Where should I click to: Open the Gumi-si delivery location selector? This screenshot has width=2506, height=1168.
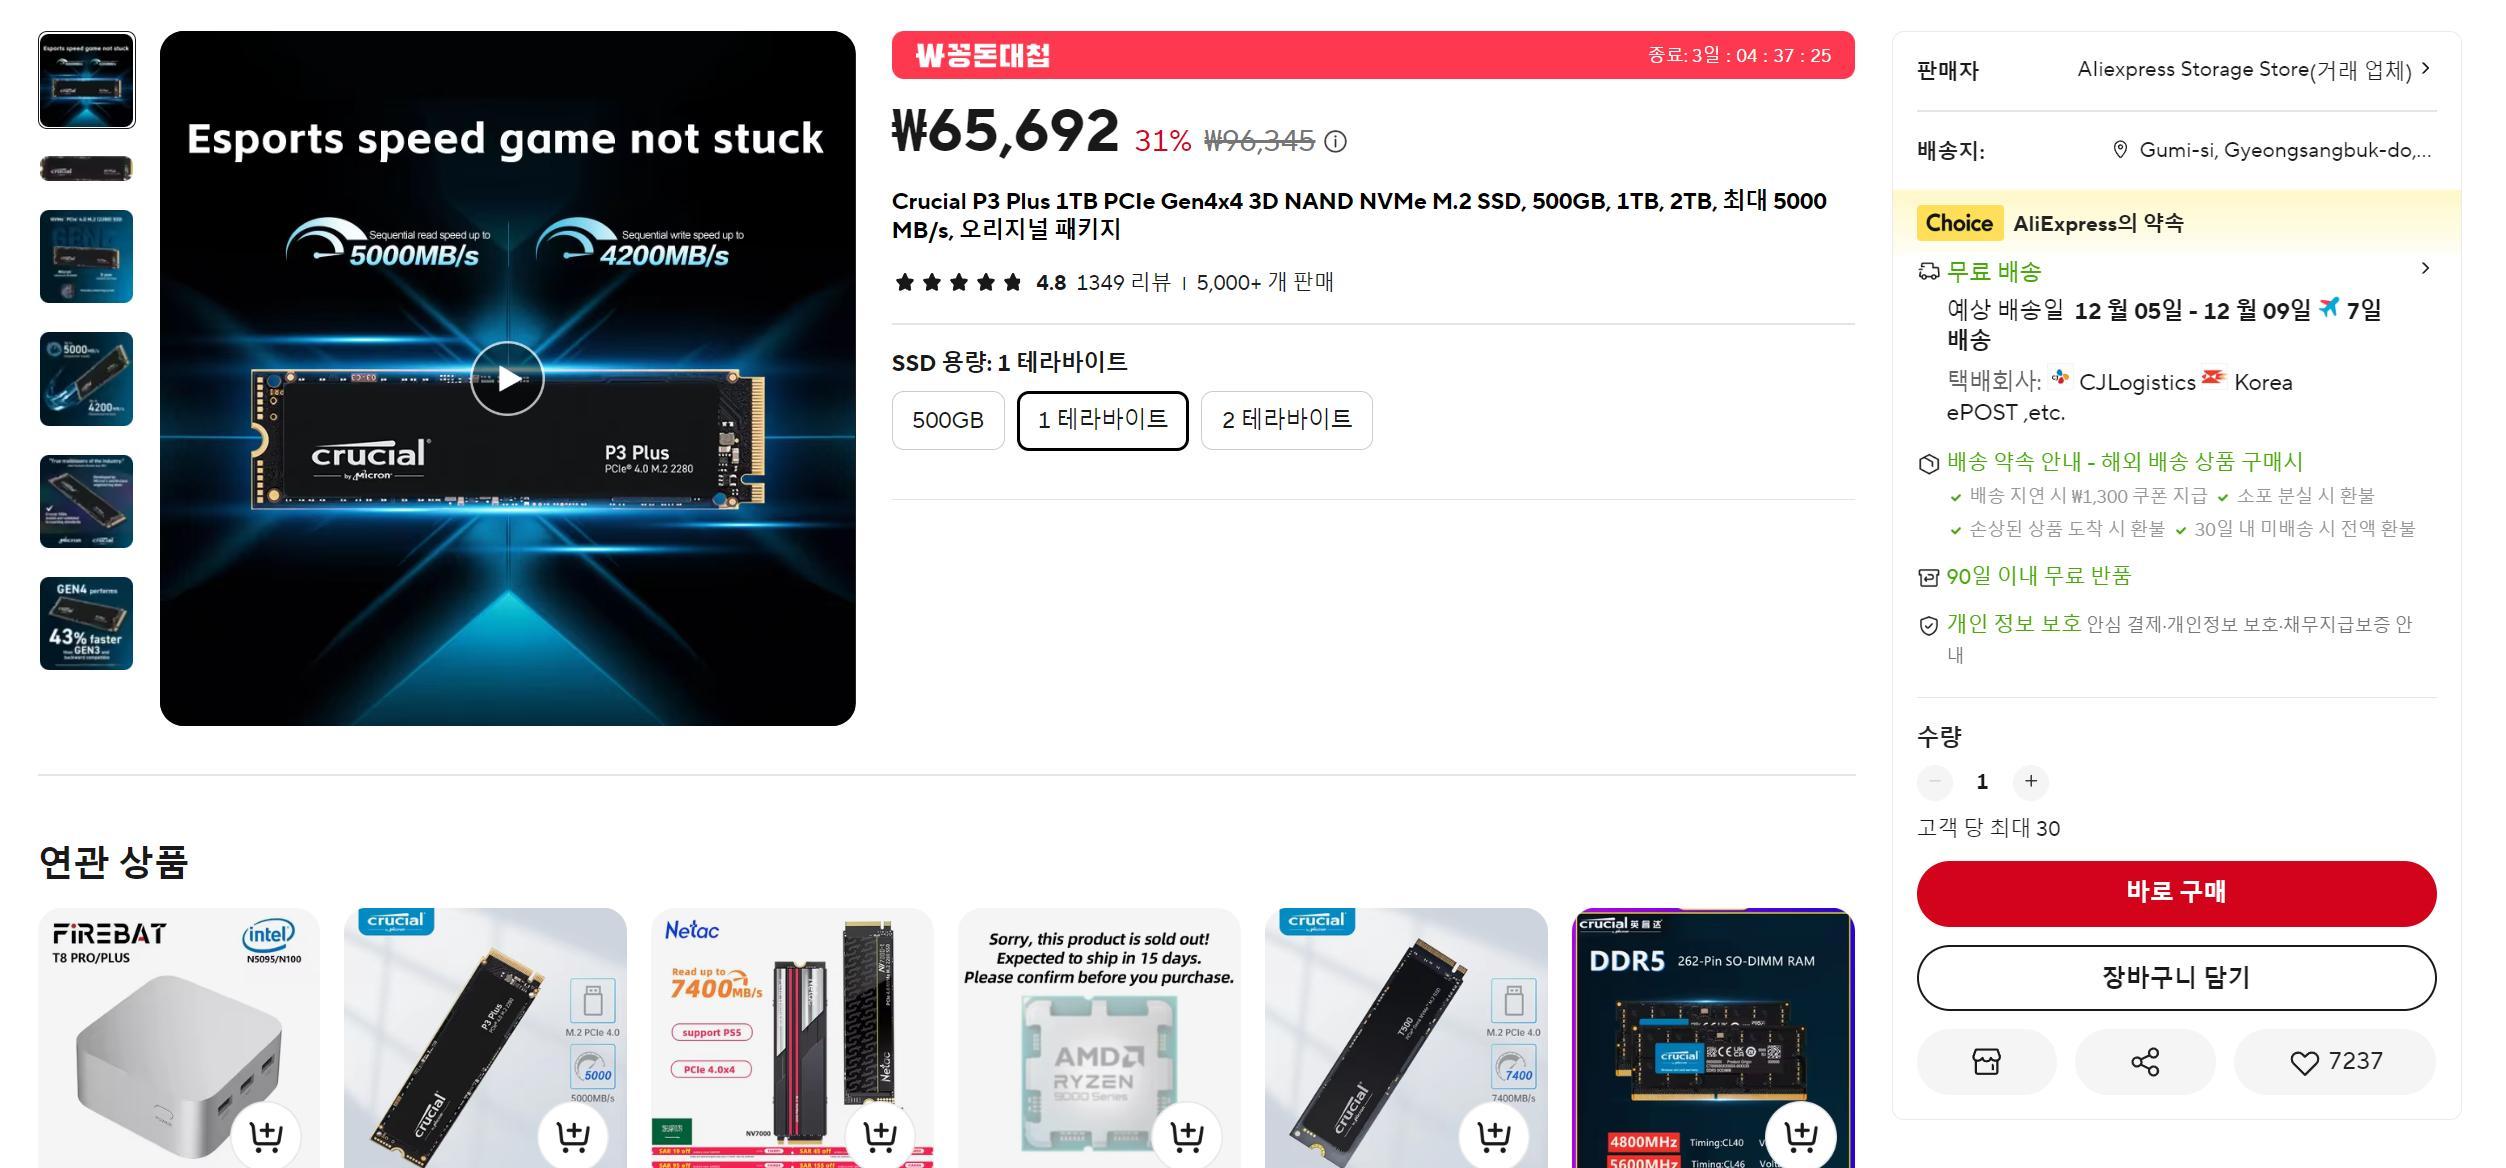click(2274, 150)
